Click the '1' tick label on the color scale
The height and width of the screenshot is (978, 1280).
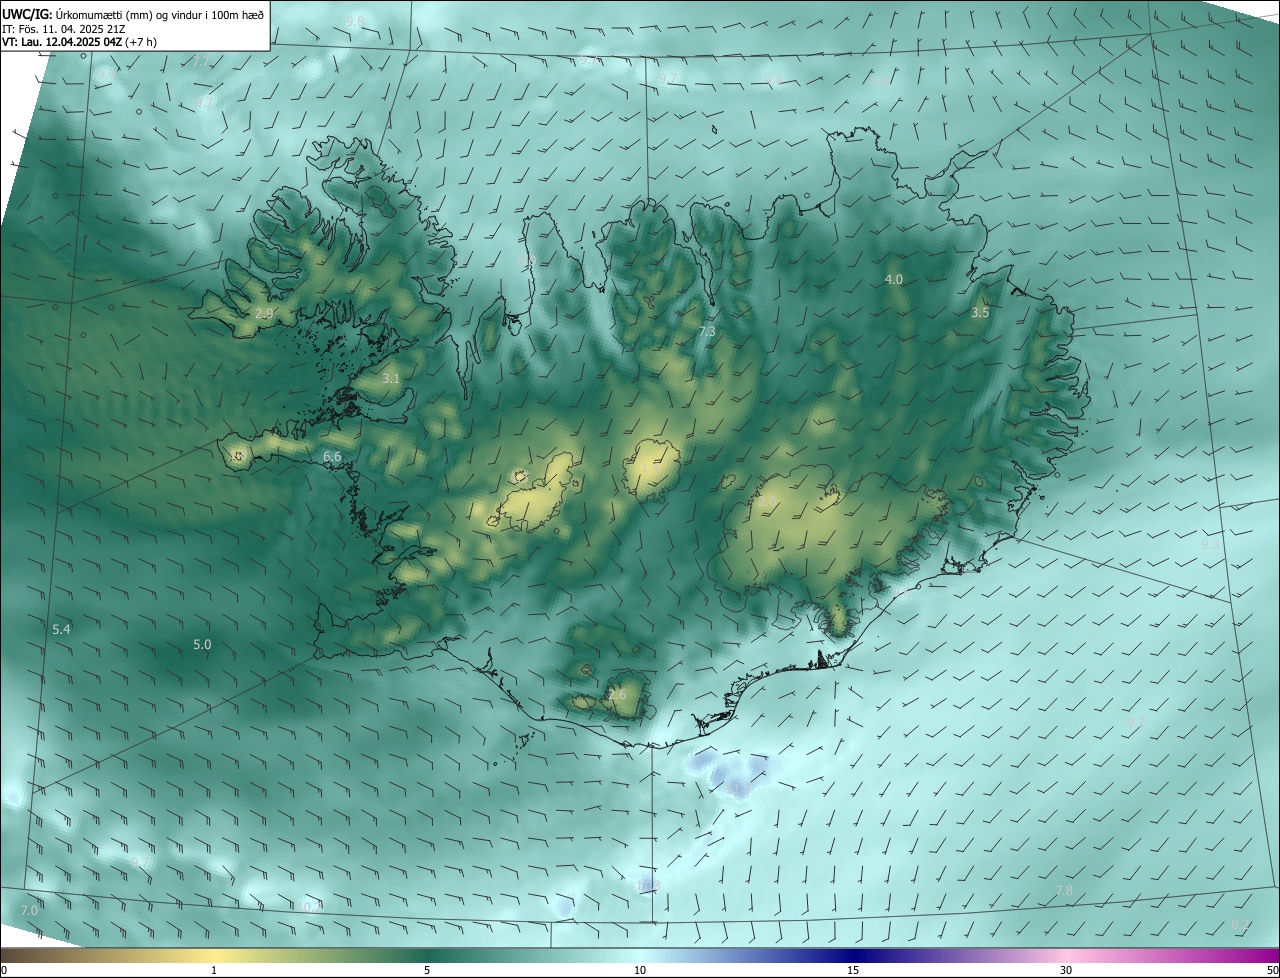pyautogui.click(x=214, y=970)
